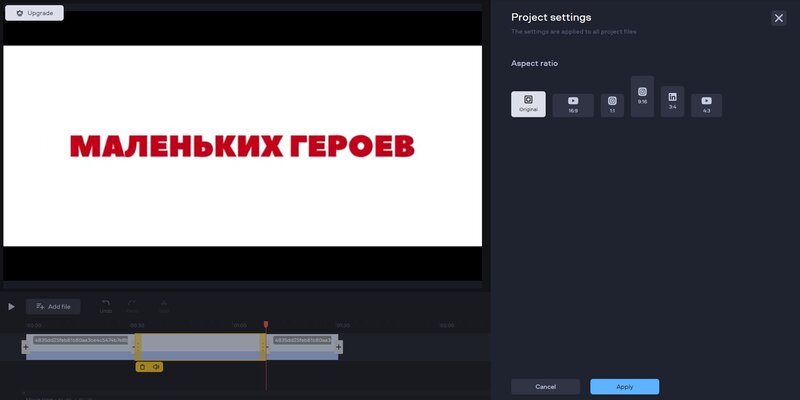
Task: Click the Project settings title
Action: tap(551, 17)
